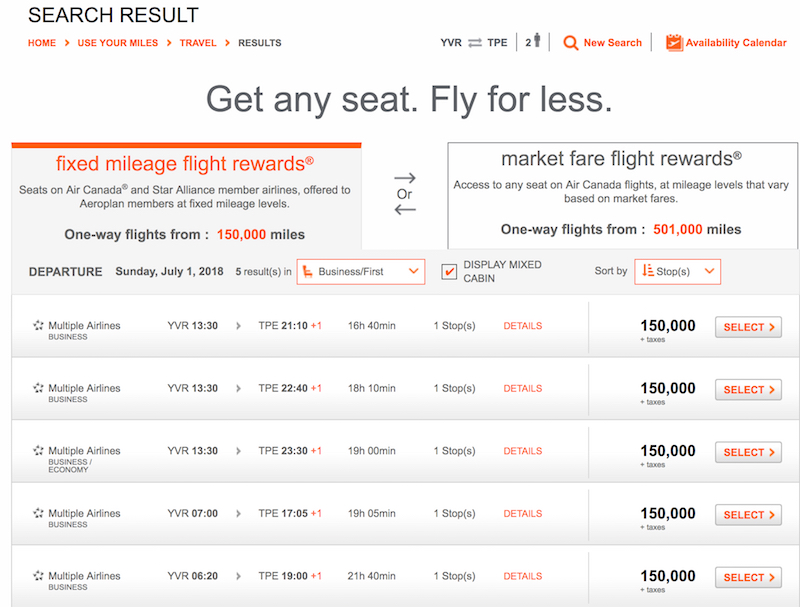
Task: Click the New Search magnifier icon
Action: click(x=570, y=43)
